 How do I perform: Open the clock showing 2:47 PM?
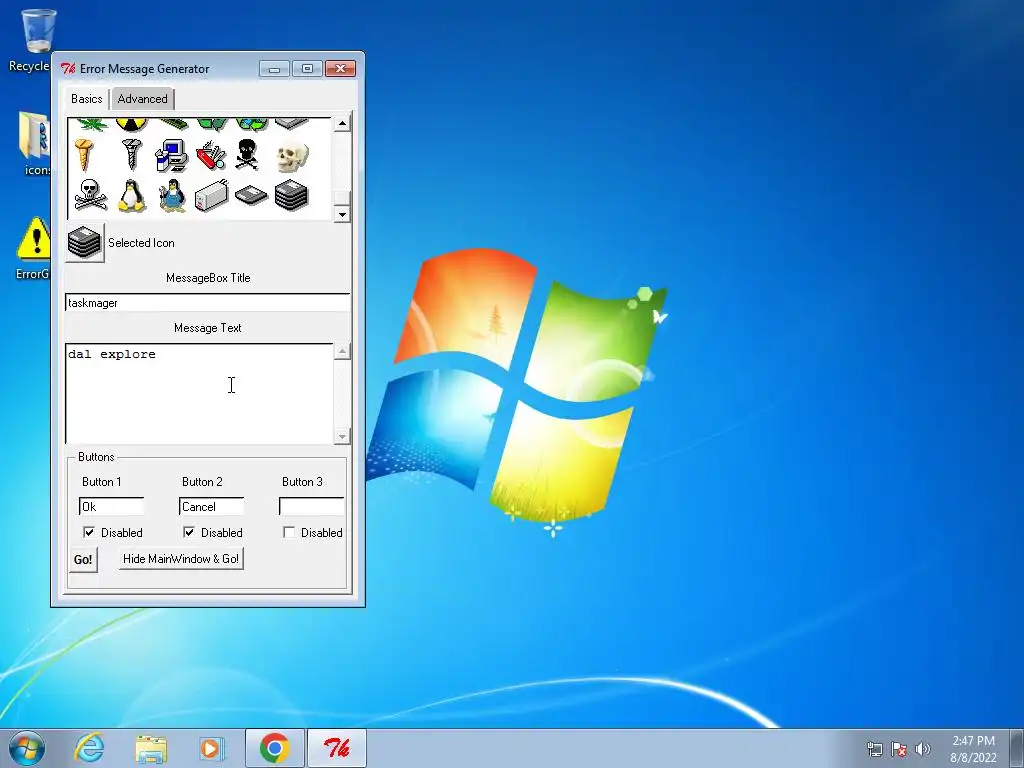[973, 748]
